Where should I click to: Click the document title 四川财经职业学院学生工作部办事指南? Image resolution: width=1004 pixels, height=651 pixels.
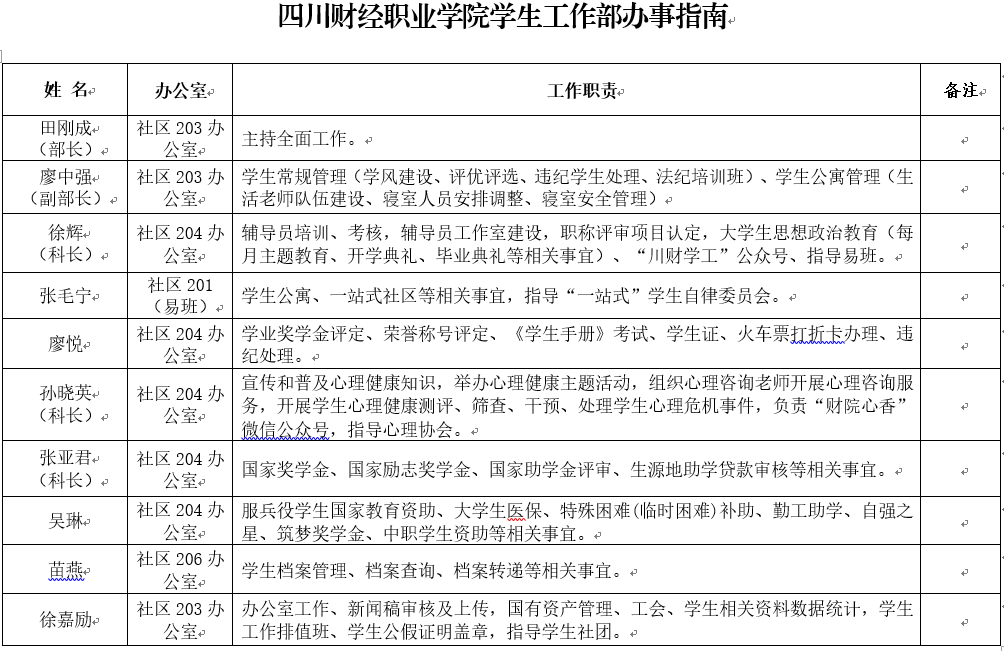(502, 20)
